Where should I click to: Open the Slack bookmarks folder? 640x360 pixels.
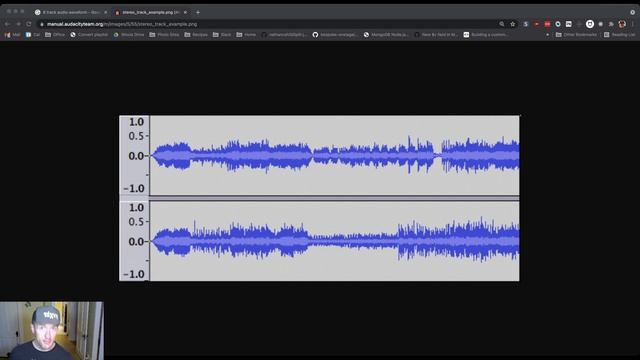[x=222, y=35]
